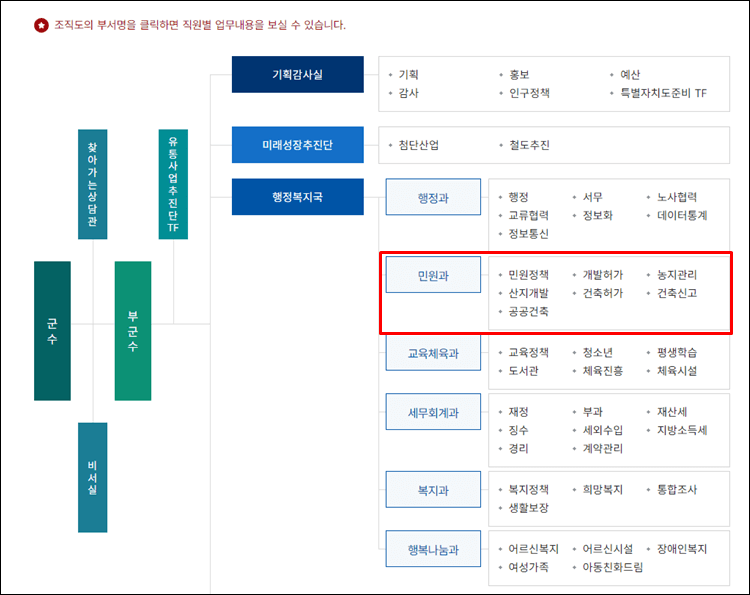The image size is (750, 595).
Task: Click the 정보화 team item
Action: pos(598,215)
